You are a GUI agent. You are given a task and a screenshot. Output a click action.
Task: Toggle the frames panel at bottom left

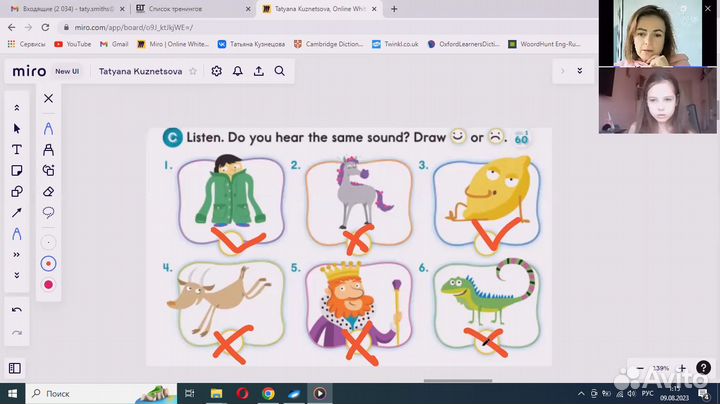pos(15,368)
